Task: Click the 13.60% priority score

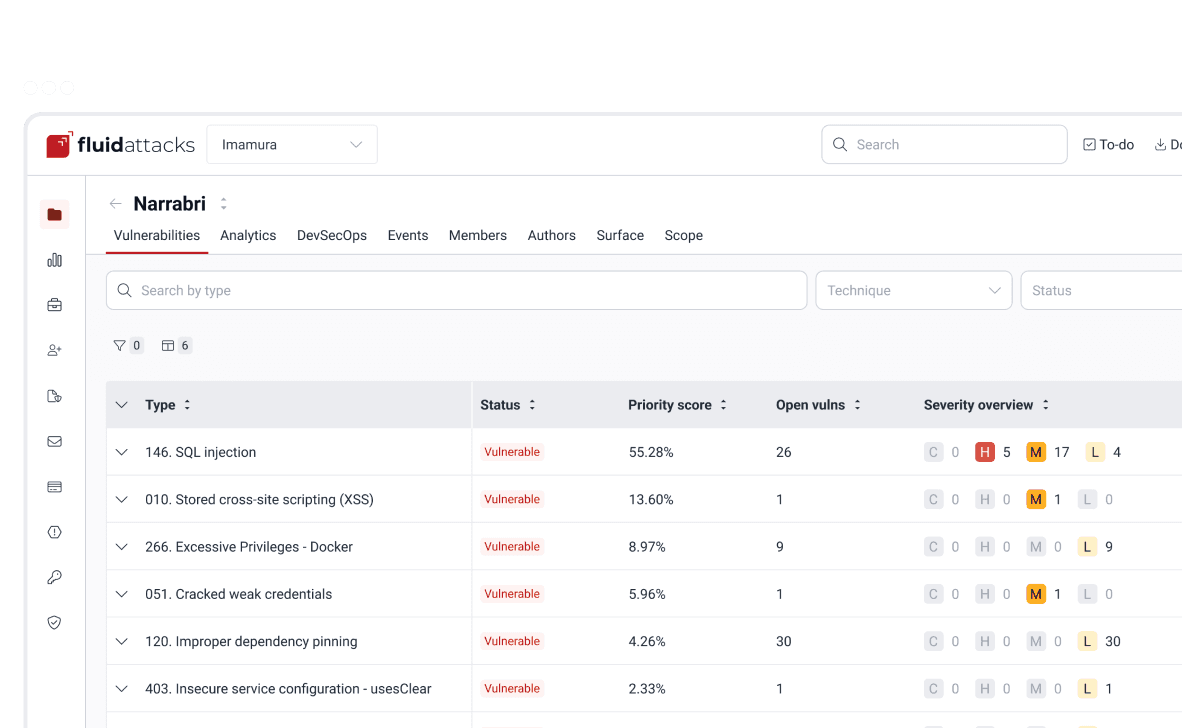Action: [651, 499]
